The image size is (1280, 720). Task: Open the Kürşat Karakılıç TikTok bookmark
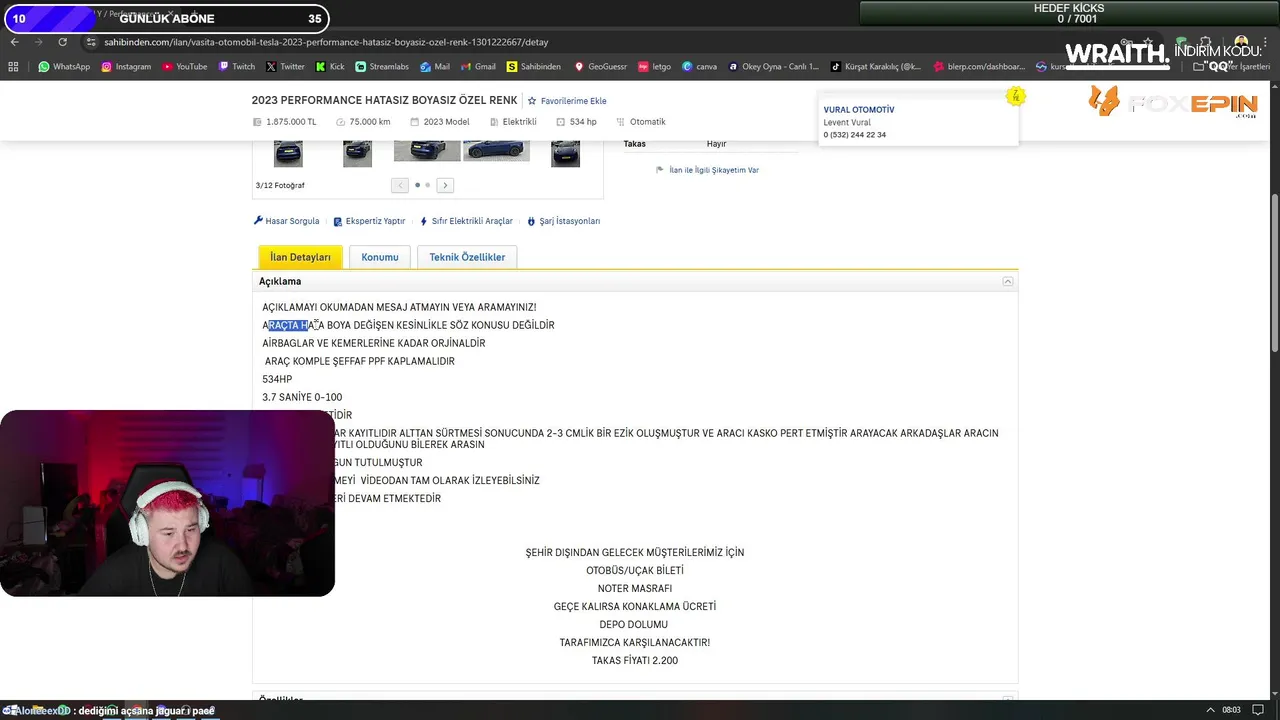click(x=876, y=67)
